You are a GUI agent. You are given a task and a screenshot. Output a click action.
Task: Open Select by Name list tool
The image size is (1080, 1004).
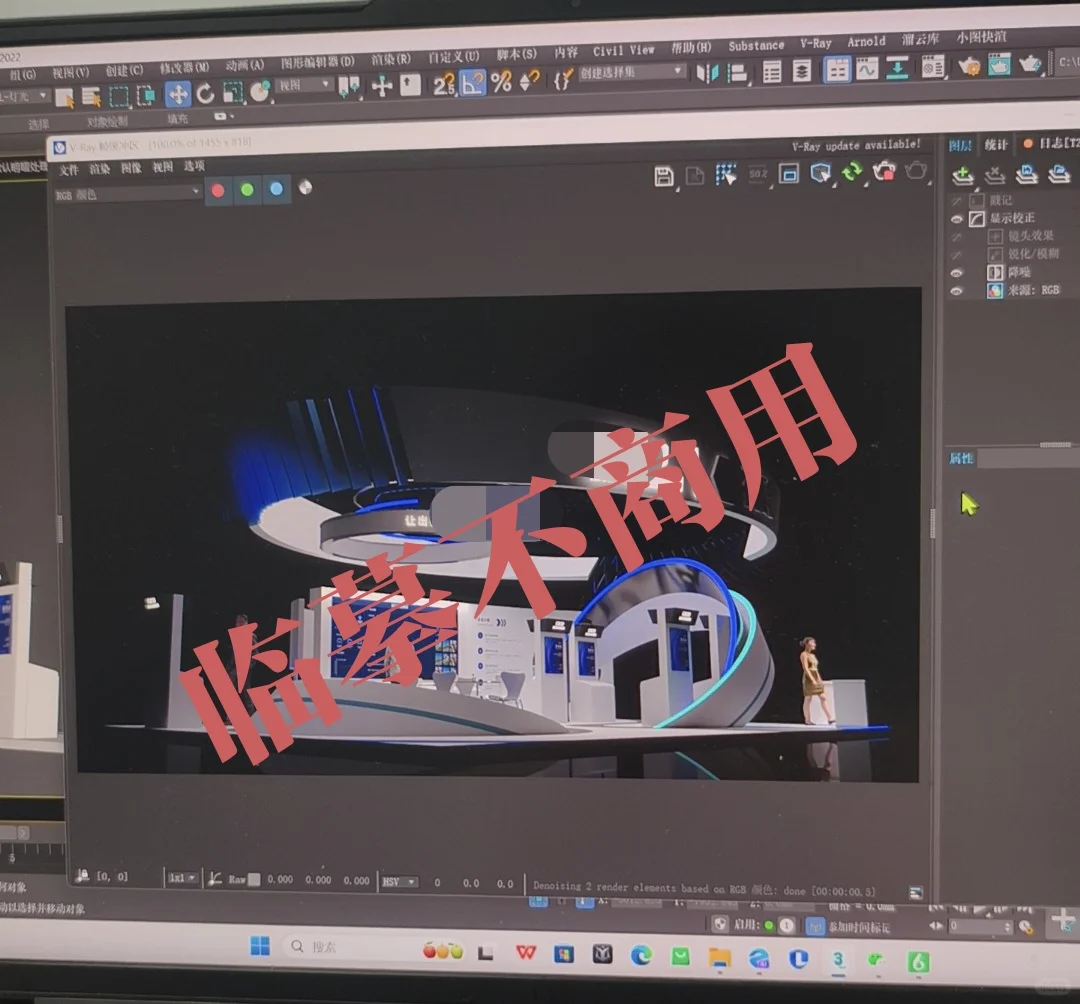[x=91, y=97]
